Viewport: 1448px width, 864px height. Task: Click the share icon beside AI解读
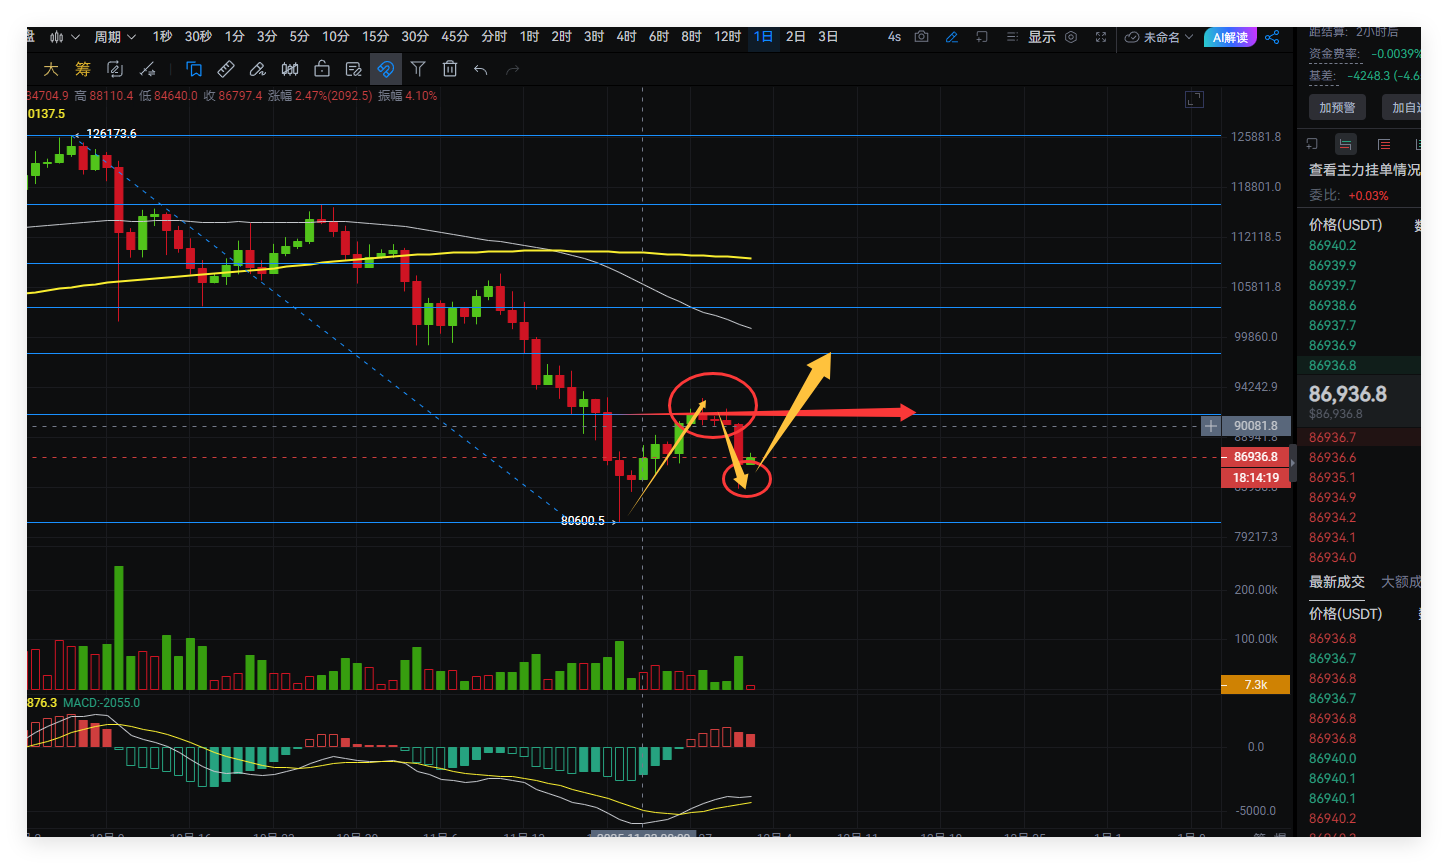coord(1272,37)
